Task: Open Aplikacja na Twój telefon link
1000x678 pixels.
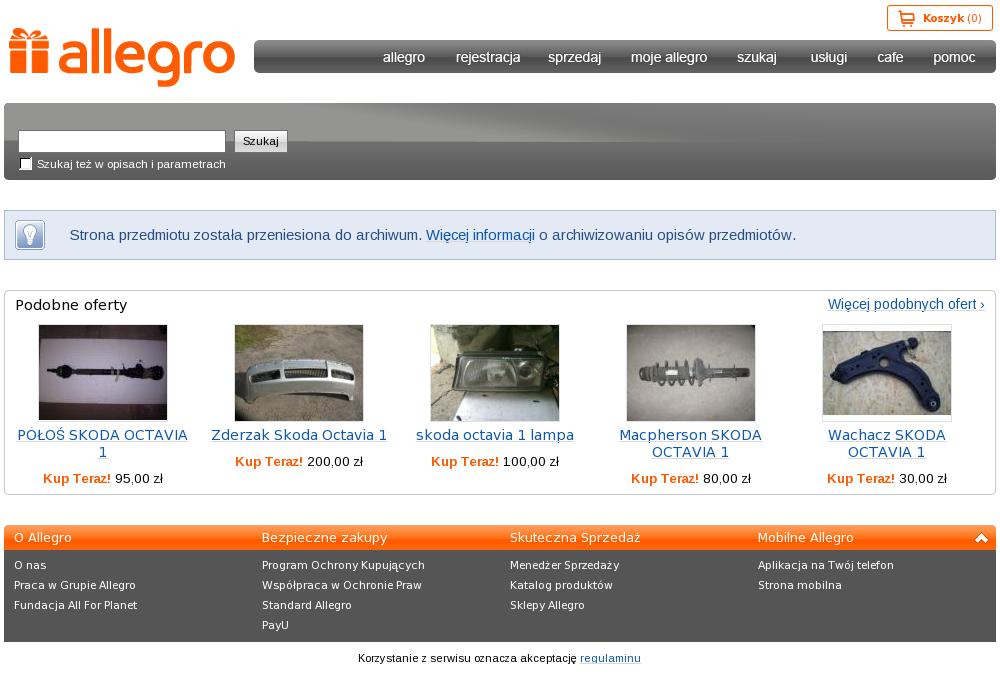Action: point(826,565)
